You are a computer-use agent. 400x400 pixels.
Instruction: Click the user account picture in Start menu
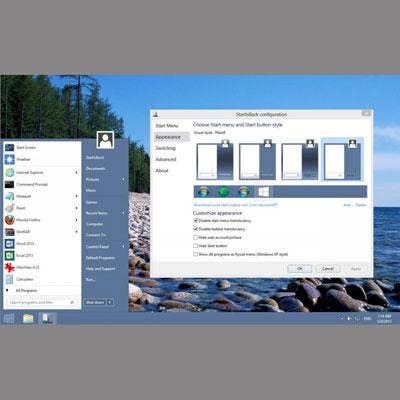tap(105, 140)
